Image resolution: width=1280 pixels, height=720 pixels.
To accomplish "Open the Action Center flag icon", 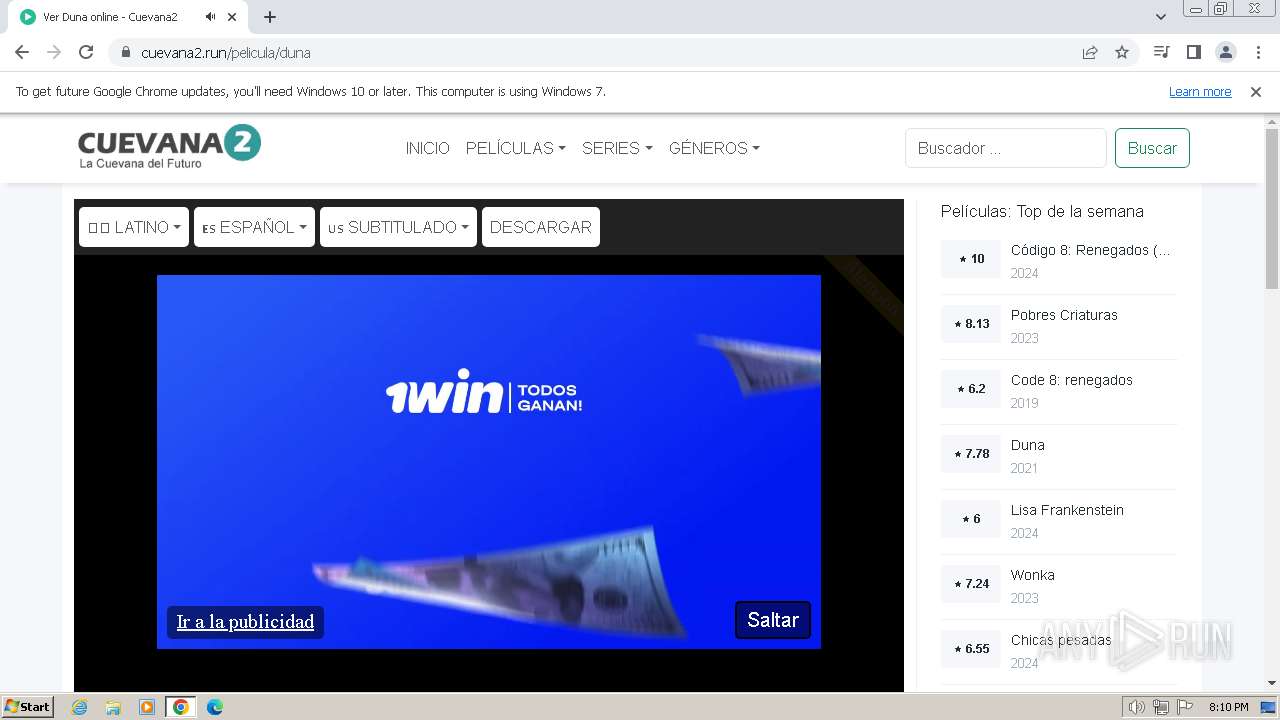I will click(1185, 707).
